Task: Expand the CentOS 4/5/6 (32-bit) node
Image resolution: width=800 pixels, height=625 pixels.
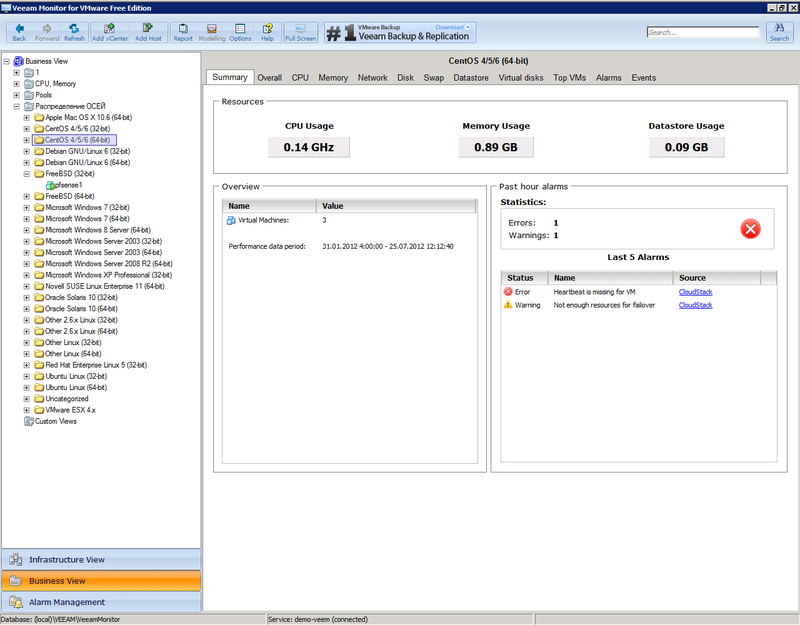Action: pos(27,129)
